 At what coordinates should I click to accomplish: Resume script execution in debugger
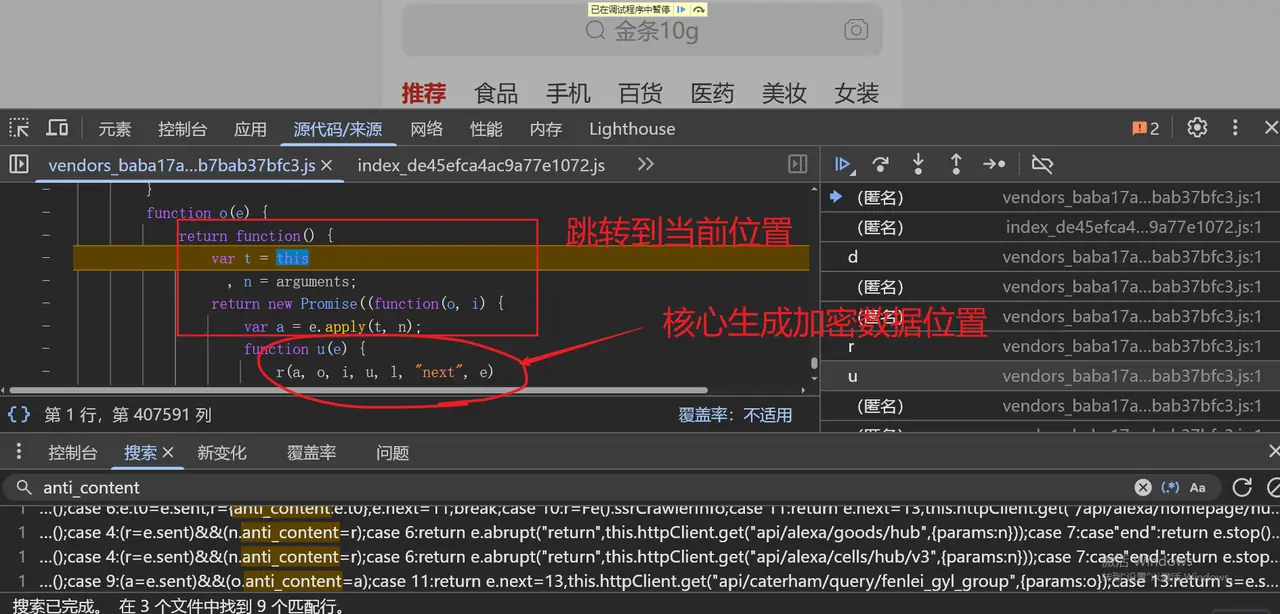point(842,164)
